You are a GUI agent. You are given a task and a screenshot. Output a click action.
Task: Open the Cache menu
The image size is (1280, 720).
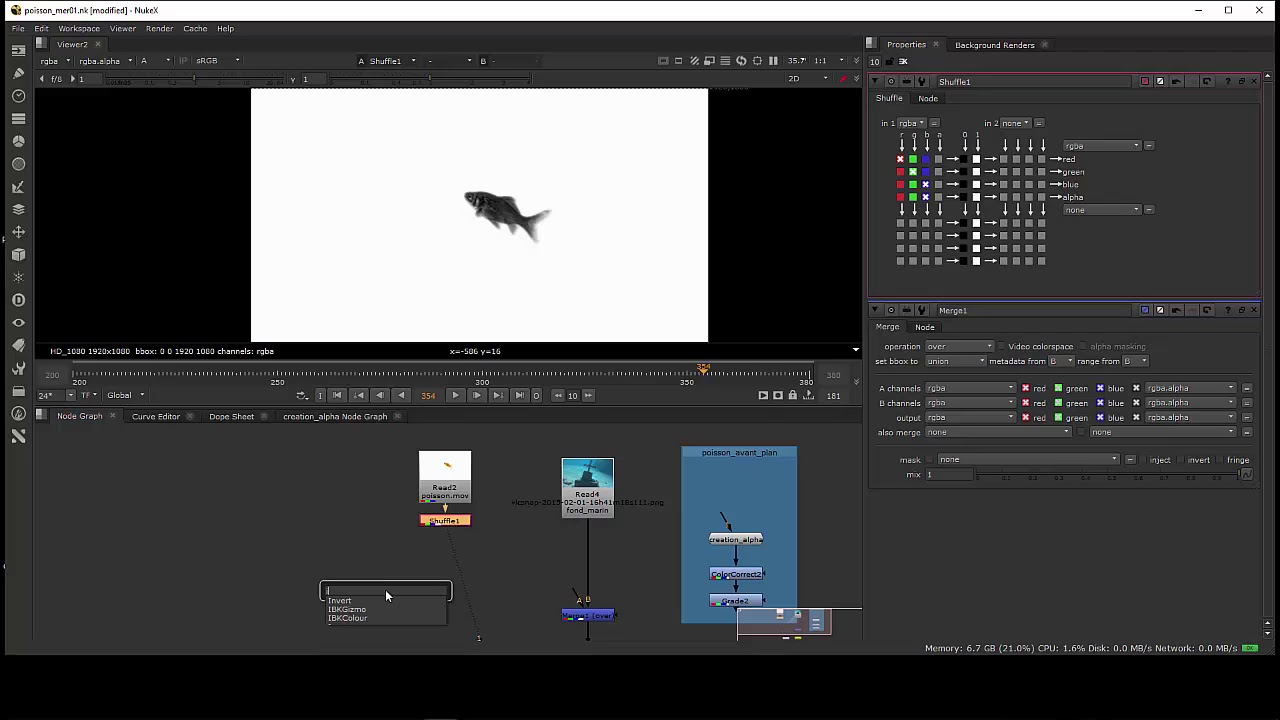click(195, 28)
